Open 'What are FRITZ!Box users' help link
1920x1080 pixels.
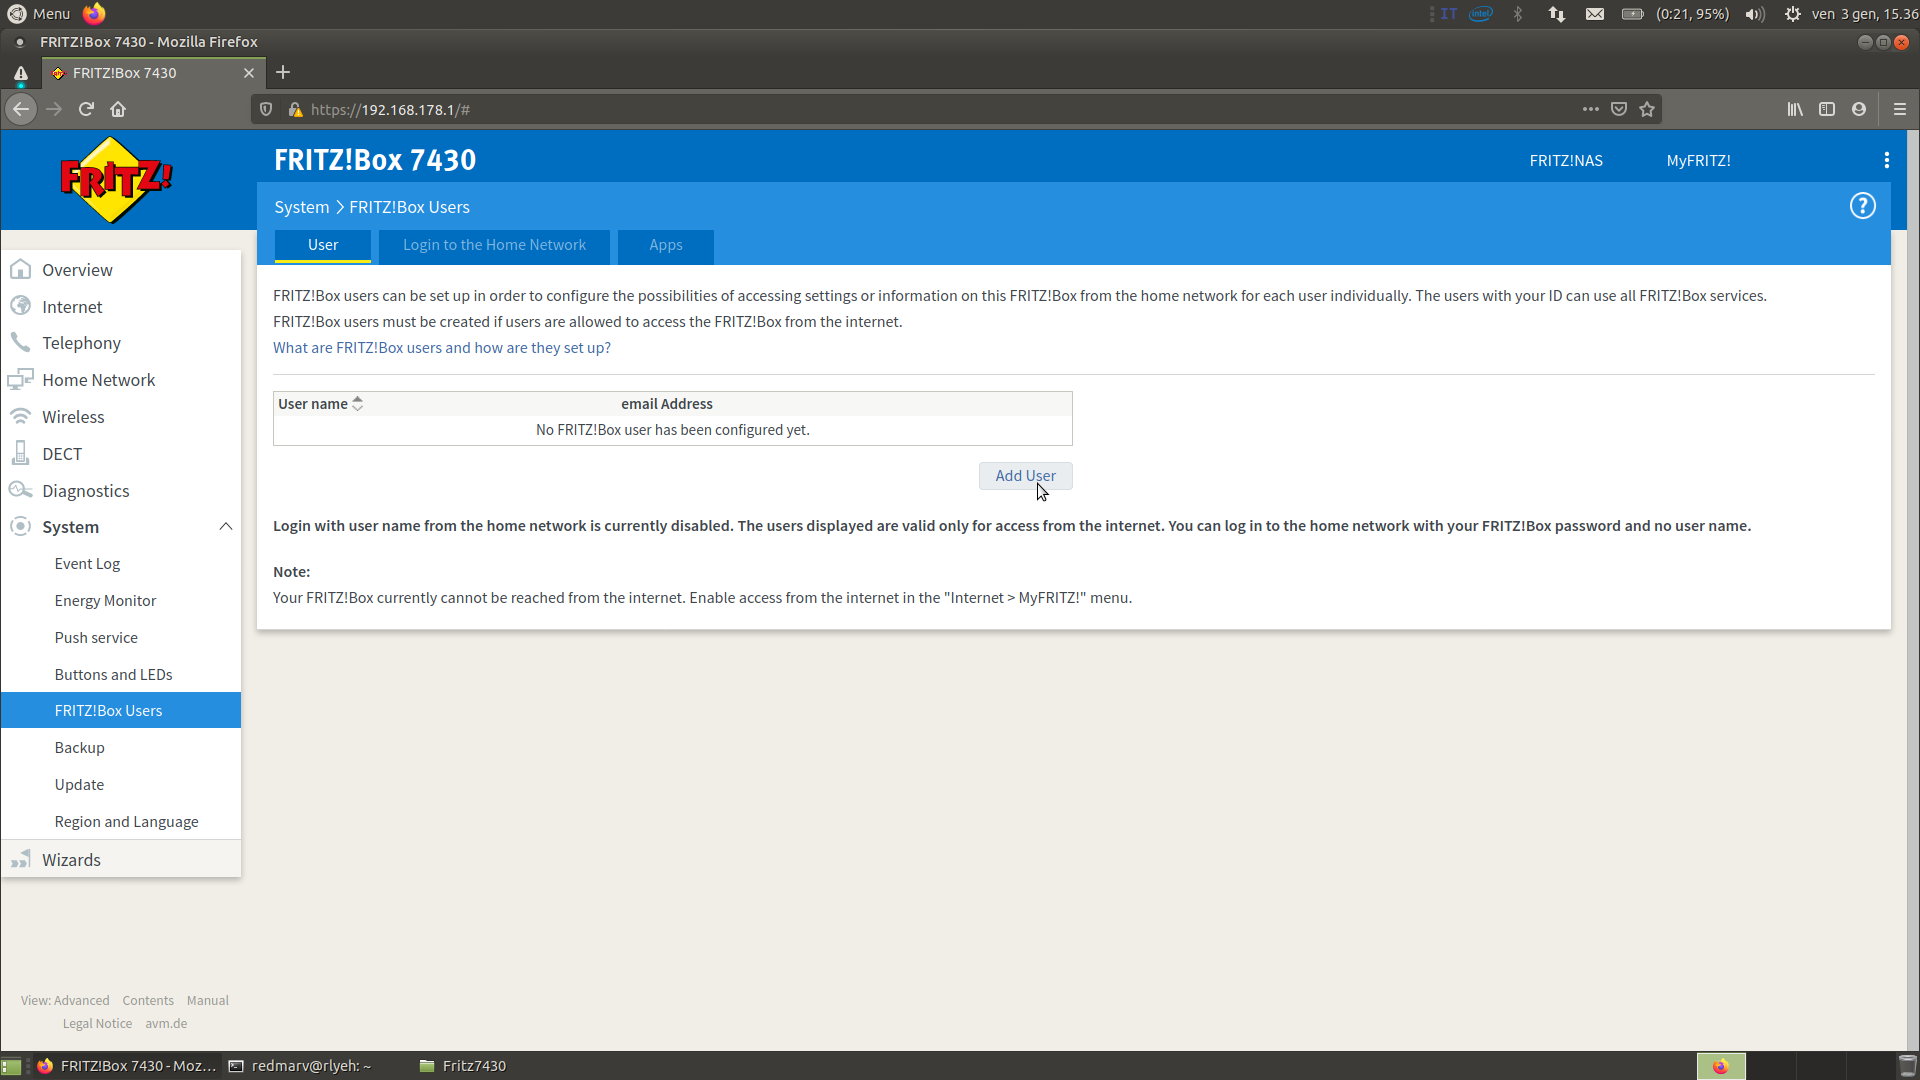click(x=441, y=348)
